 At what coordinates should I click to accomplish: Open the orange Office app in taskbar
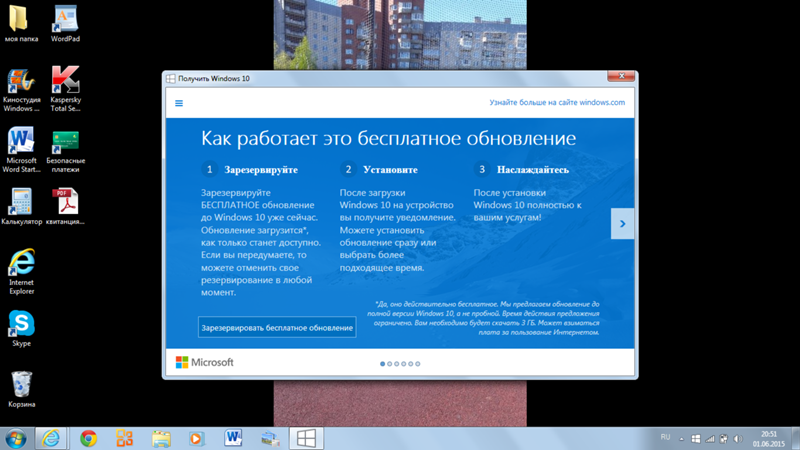[x=124, y=438]
